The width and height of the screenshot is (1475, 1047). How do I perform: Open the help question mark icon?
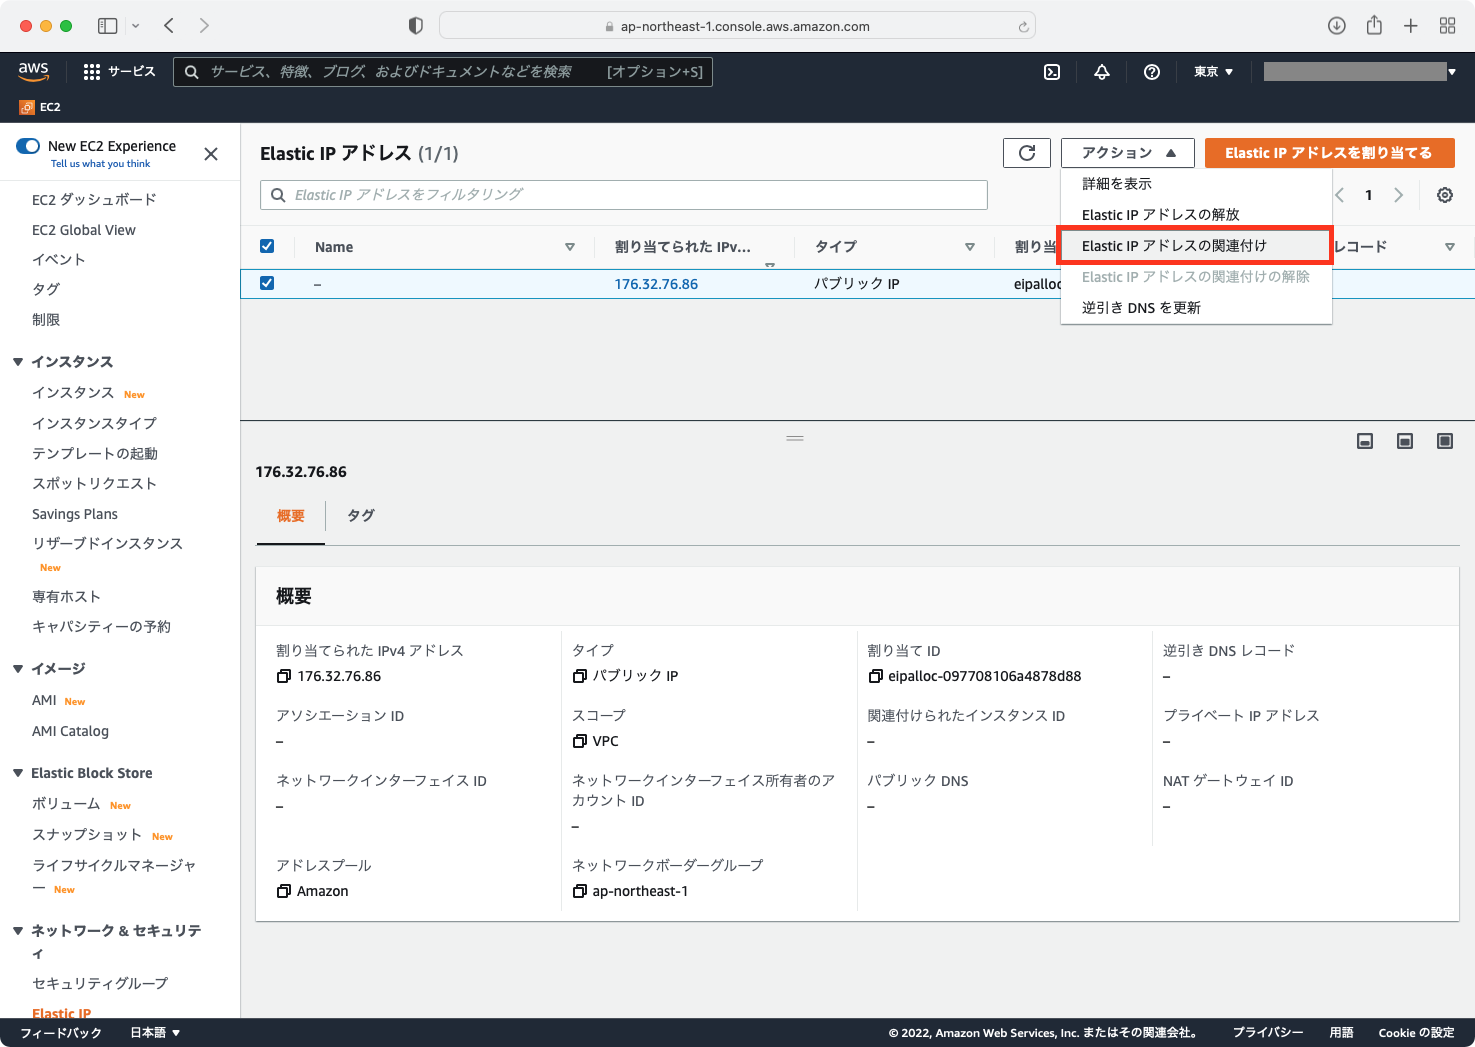click(x=1151, y=72)
